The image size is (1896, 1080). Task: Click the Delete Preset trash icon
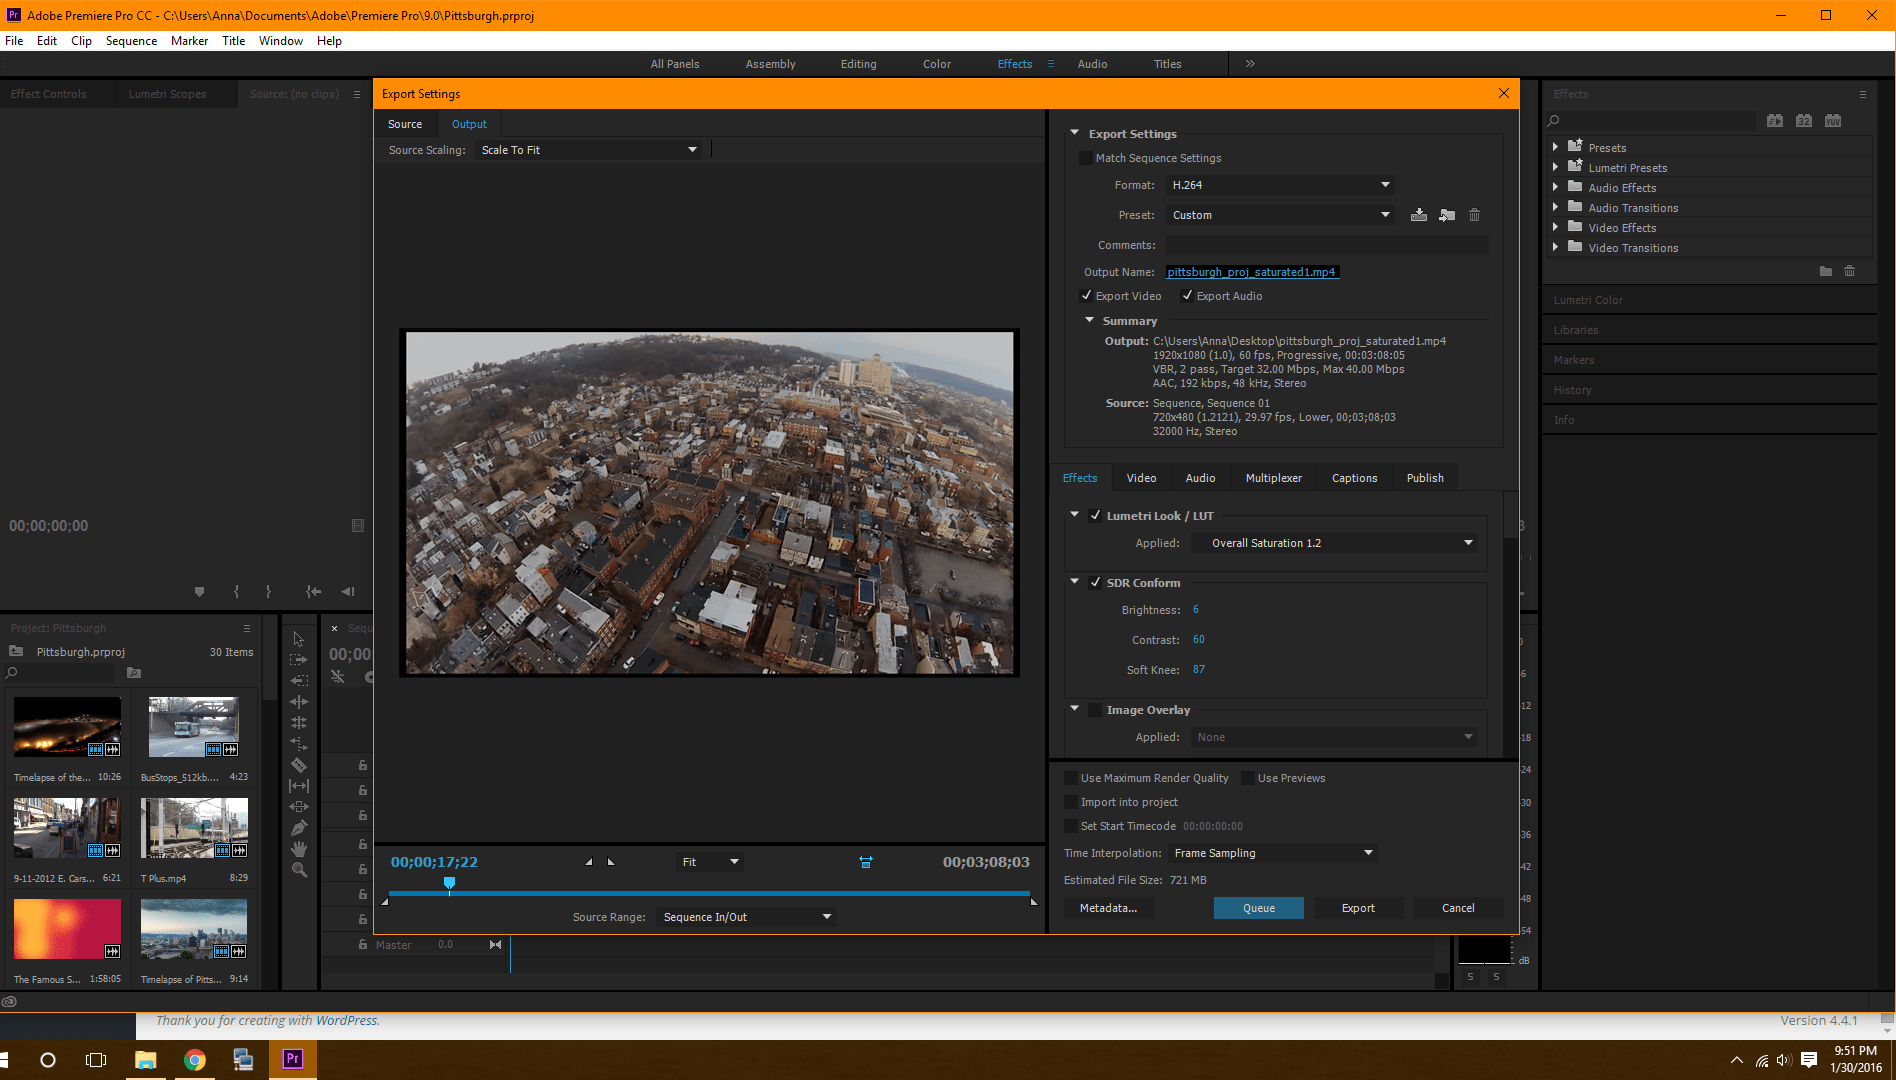[x=1474, y=215]
